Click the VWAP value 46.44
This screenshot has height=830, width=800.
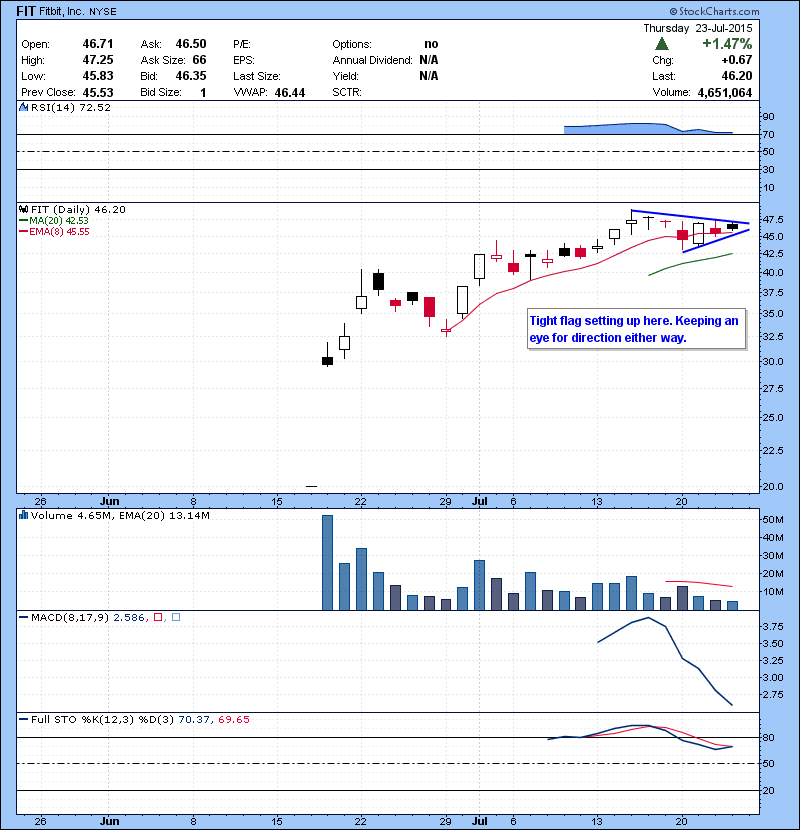coord(290,93)
